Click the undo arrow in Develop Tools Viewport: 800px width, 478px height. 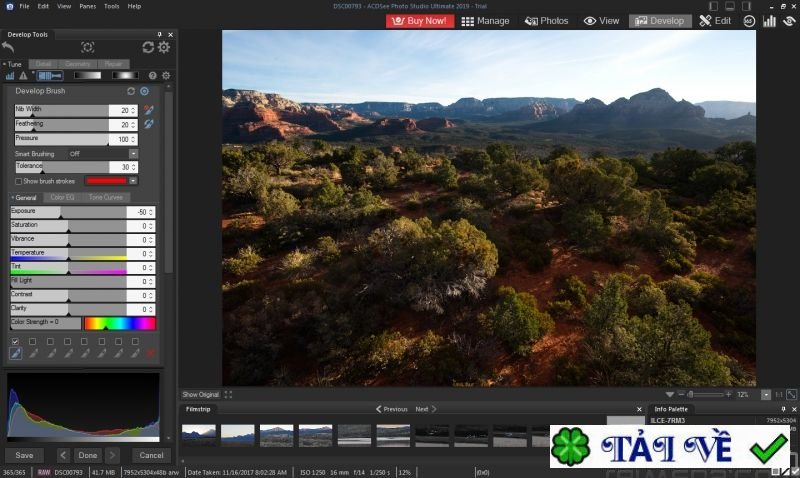(x=9, y=47)
